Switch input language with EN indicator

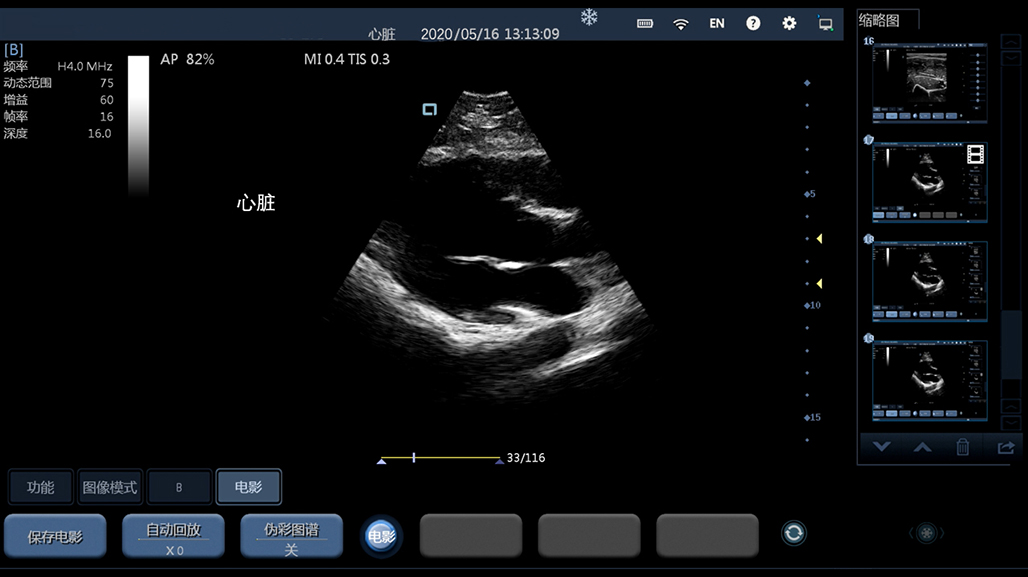(717, 23)
